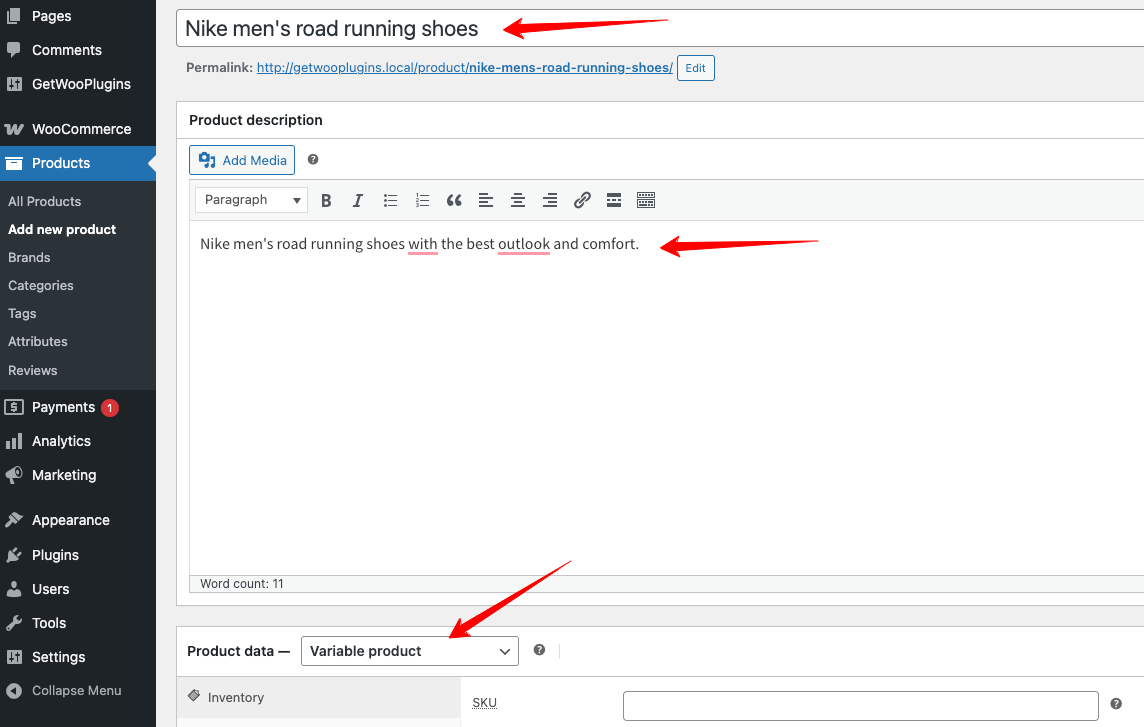
Task: Select the Inventory product data tab
Action: (x=318, y=697)
